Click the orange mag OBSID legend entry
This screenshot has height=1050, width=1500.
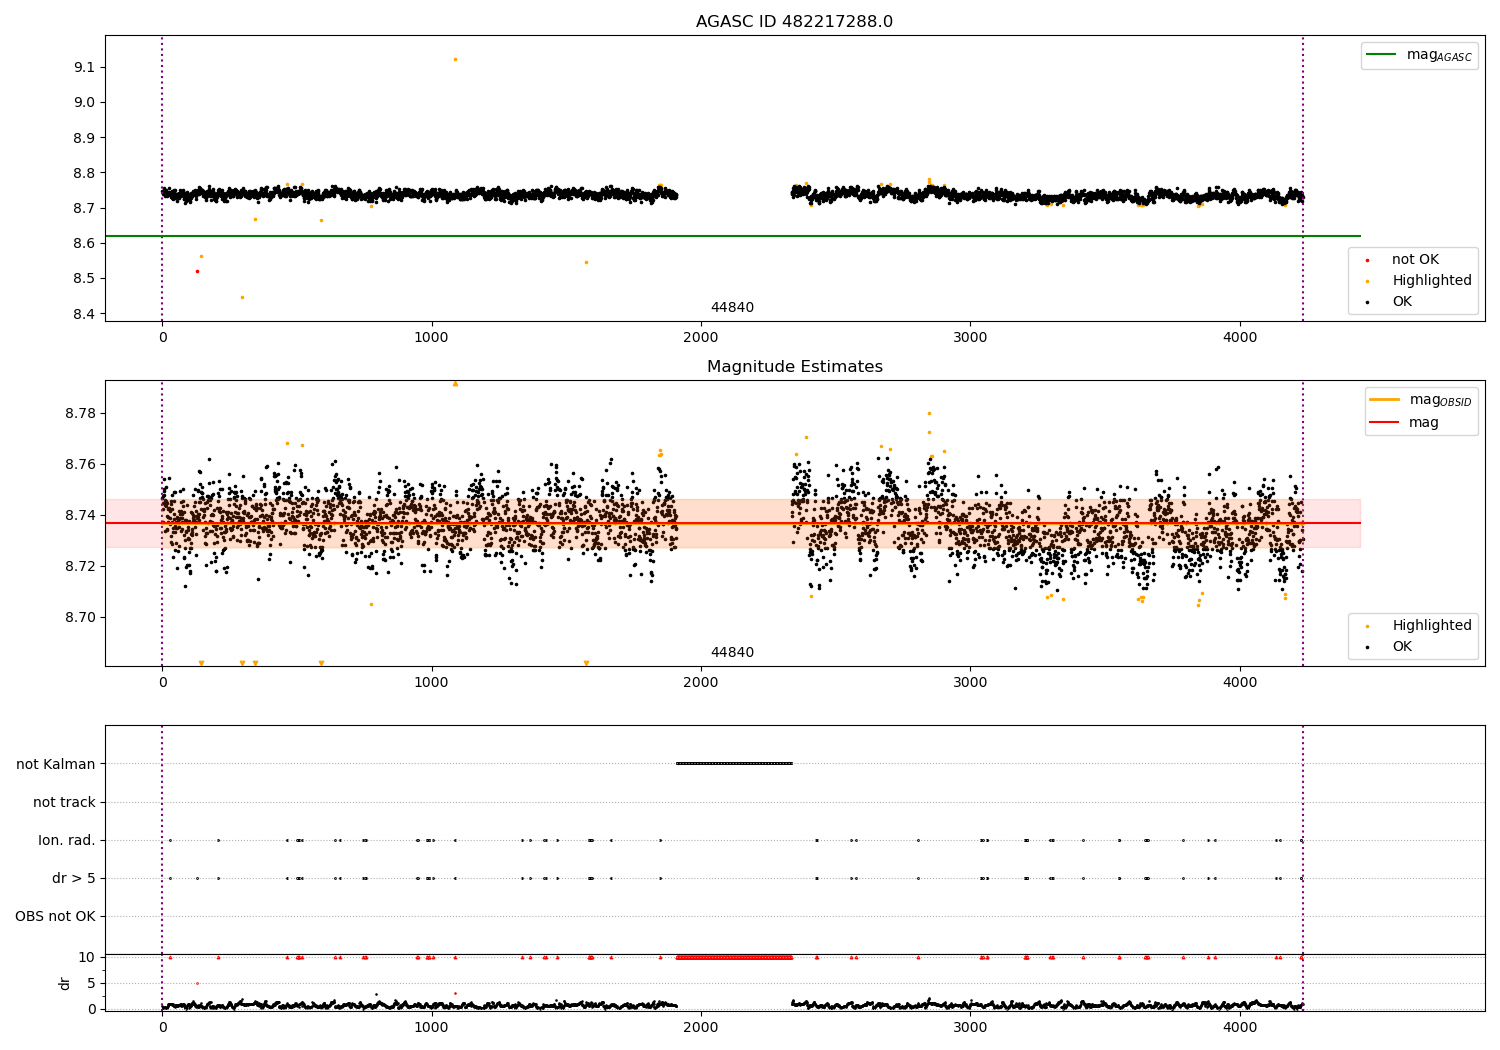point(1420,400)
